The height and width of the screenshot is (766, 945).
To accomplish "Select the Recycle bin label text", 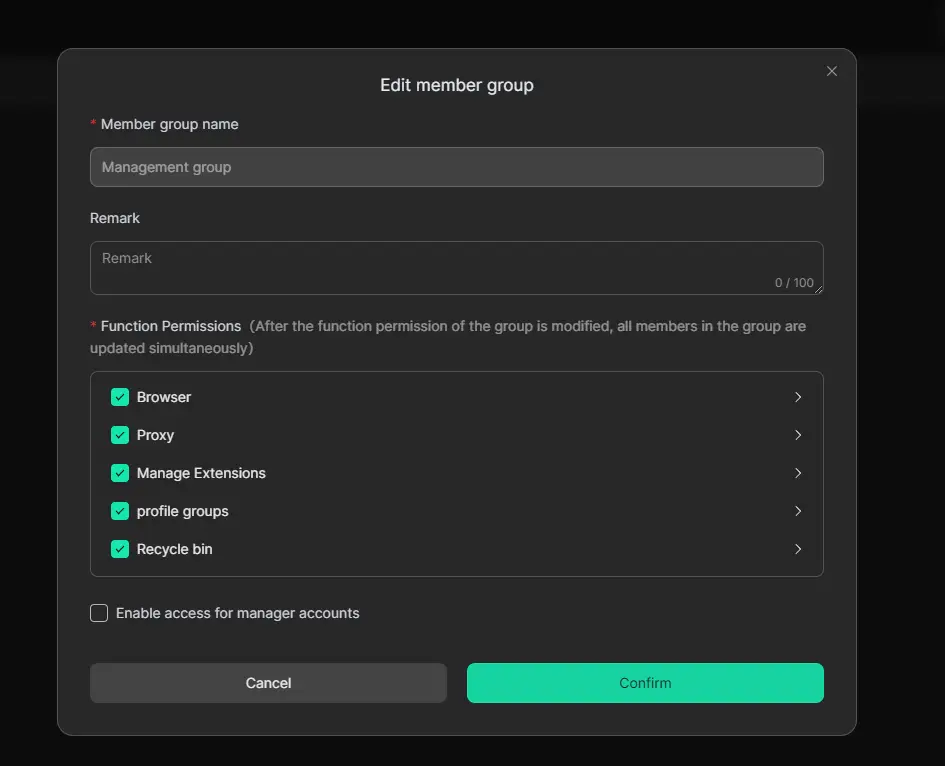I will tap(174, 549).
